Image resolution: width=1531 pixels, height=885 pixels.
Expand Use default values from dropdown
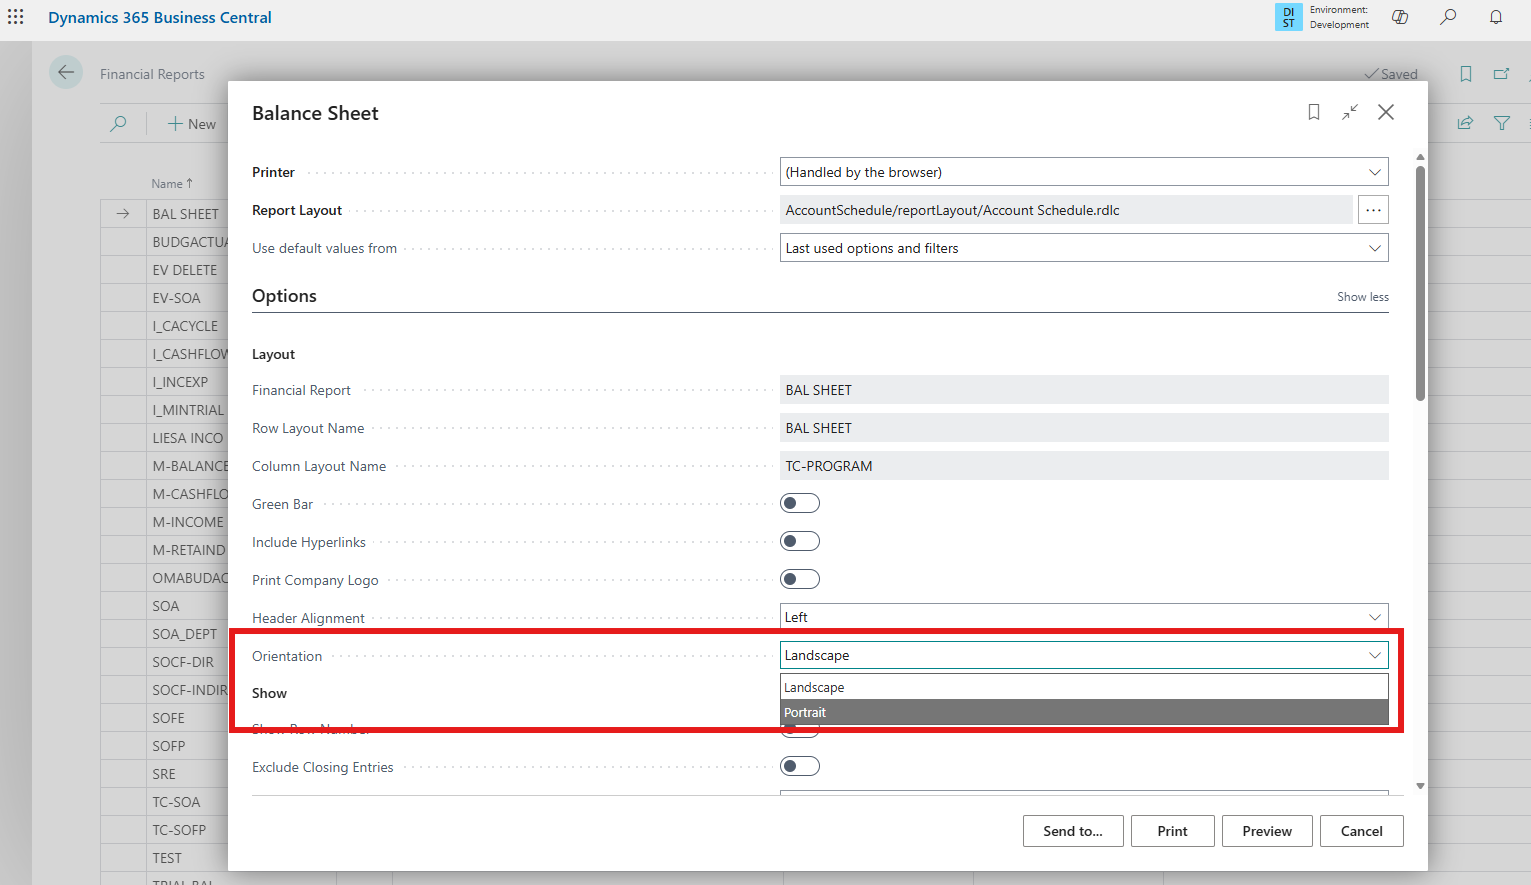point(1084,248)
